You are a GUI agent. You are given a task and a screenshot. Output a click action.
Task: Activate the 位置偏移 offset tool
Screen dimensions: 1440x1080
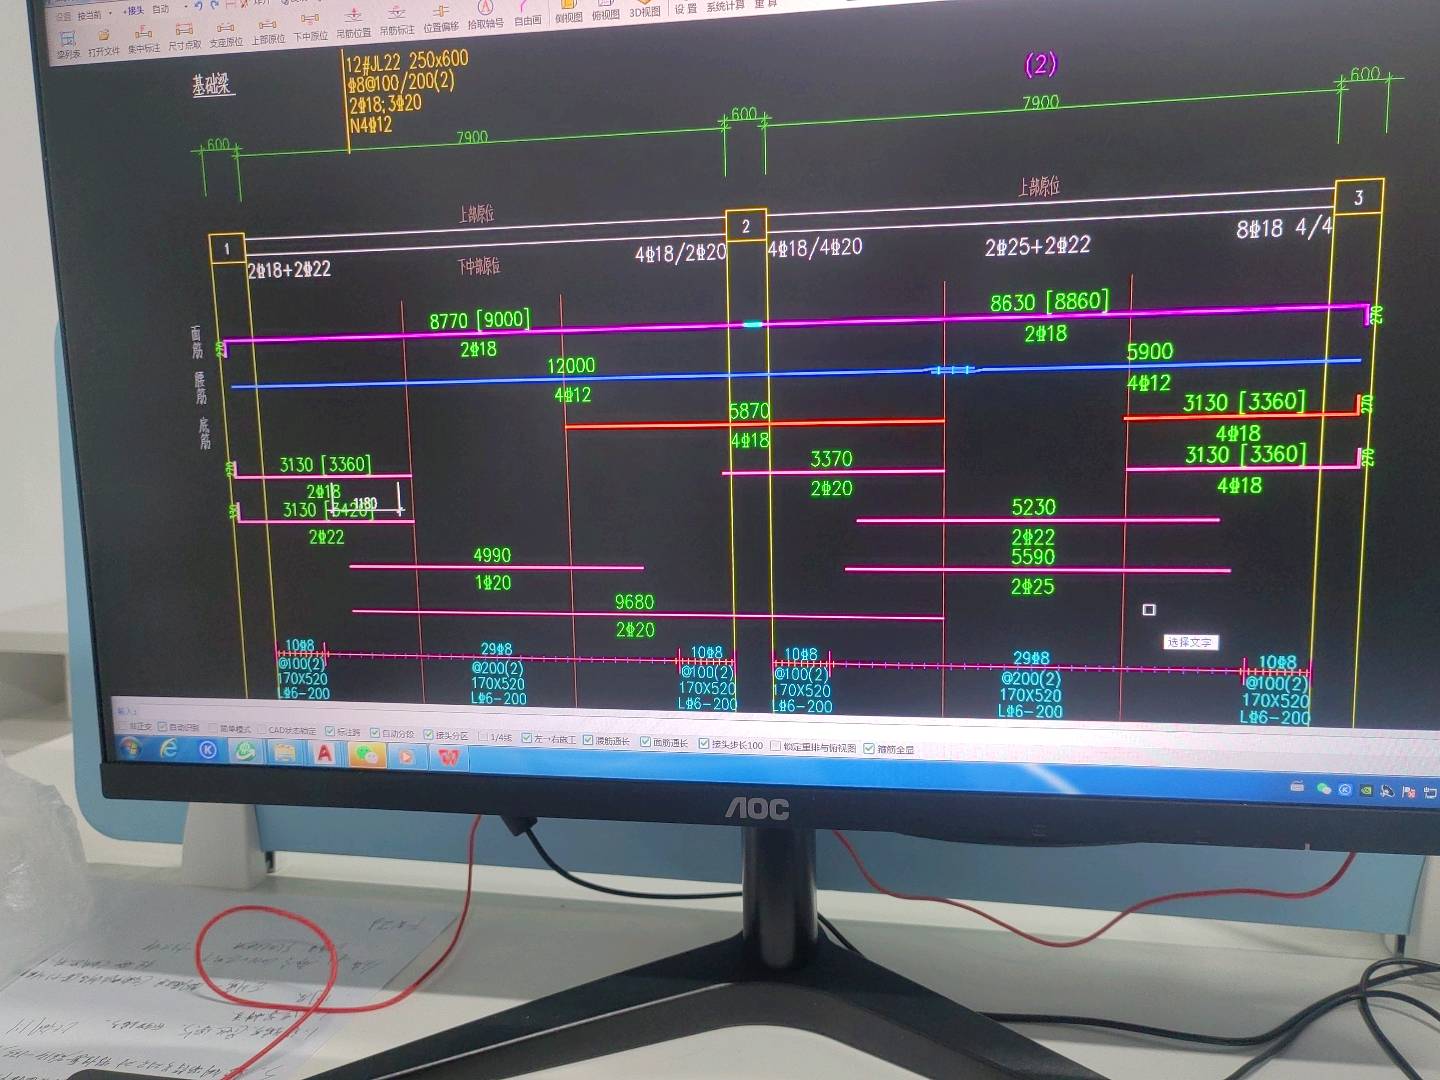(x=441, y=20)
